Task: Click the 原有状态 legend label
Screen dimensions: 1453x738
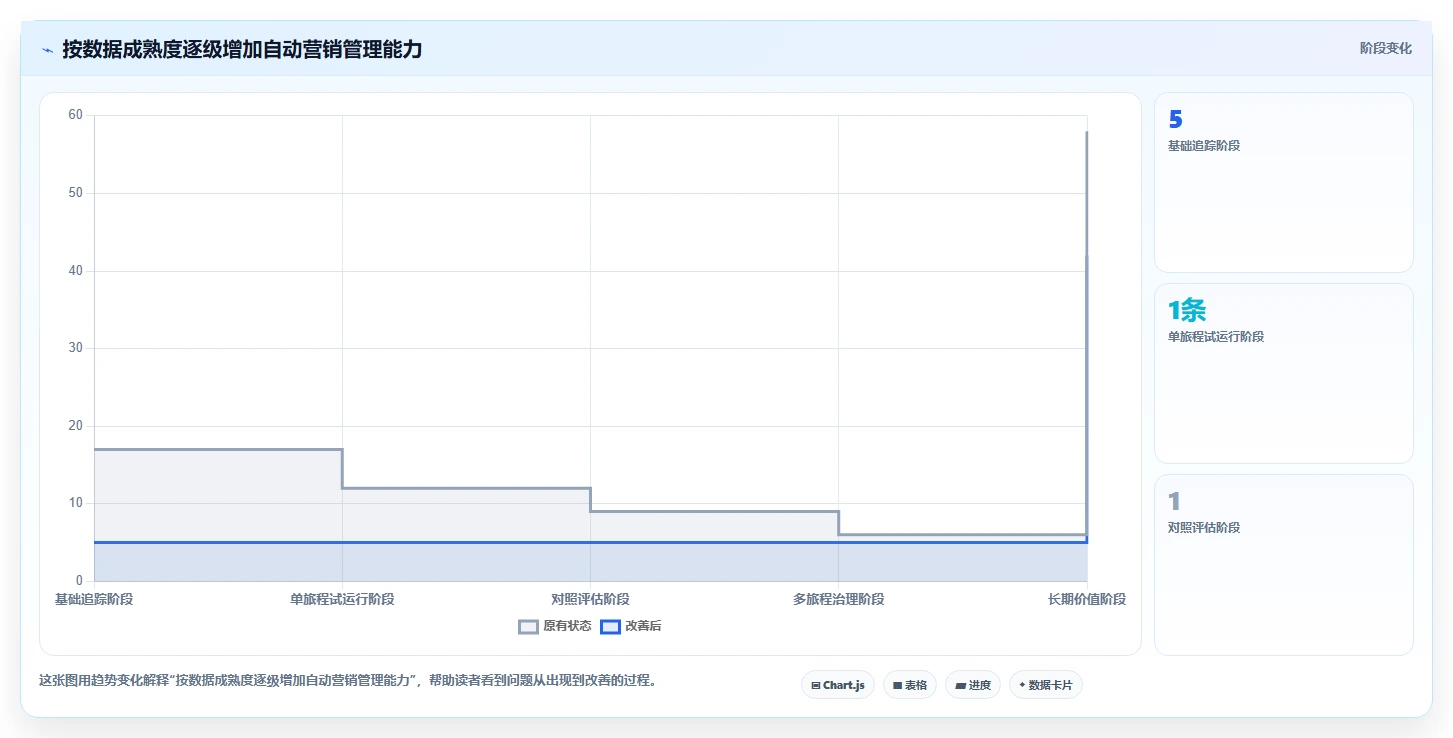Action: pyautogui.click(x=567, y=627)
